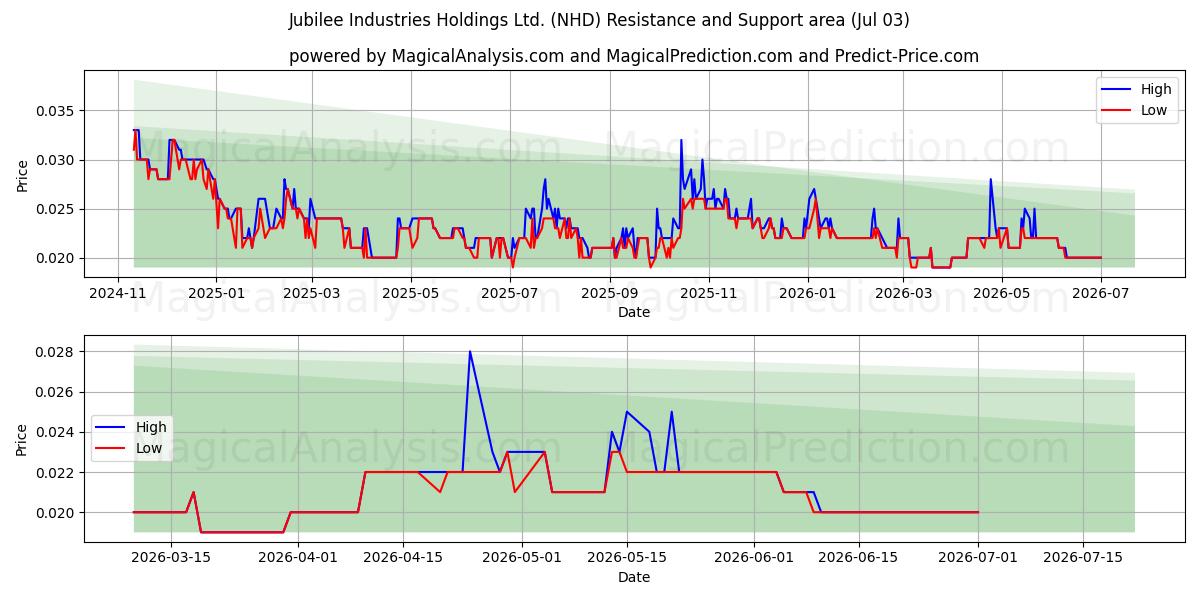Click the 2026-05-15 tick label on bottom chart
The height and width of the screenshot is (600, 1200).
627,557
